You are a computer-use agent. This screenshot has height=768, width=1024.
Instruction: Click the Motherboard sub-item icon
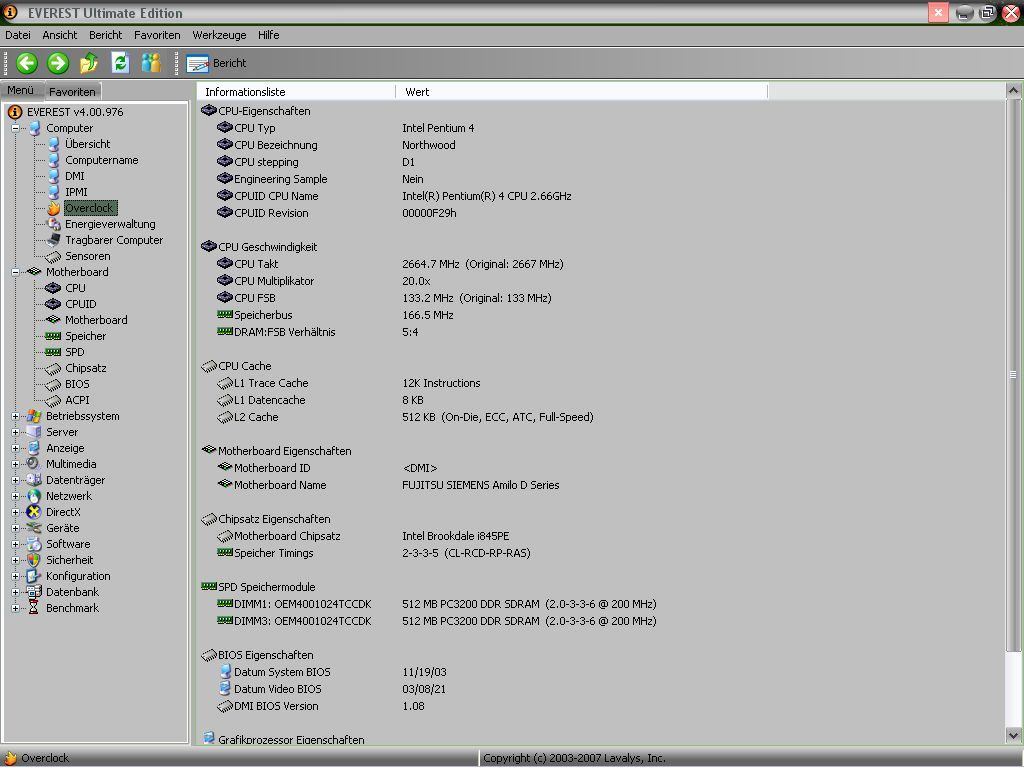pyautogui.click(x=53, y=320)
